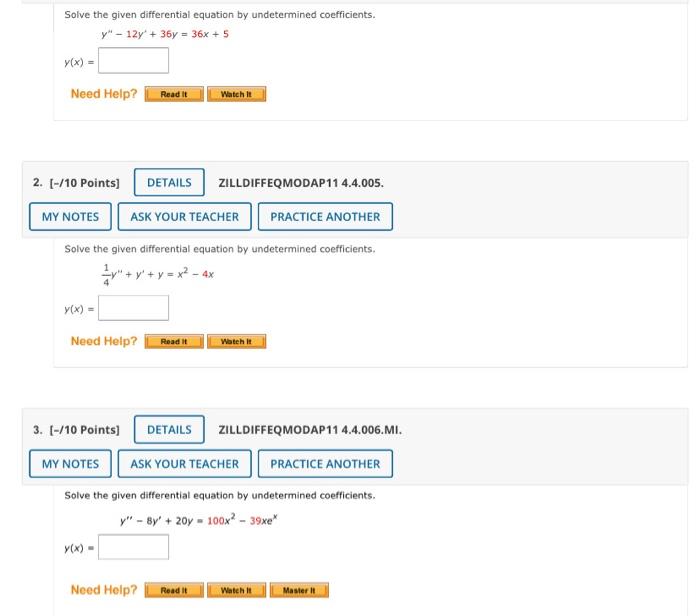Click ASK YOUR TEACHER for question 3
Viewport: 700px width, 616px height.
point(185,464)
